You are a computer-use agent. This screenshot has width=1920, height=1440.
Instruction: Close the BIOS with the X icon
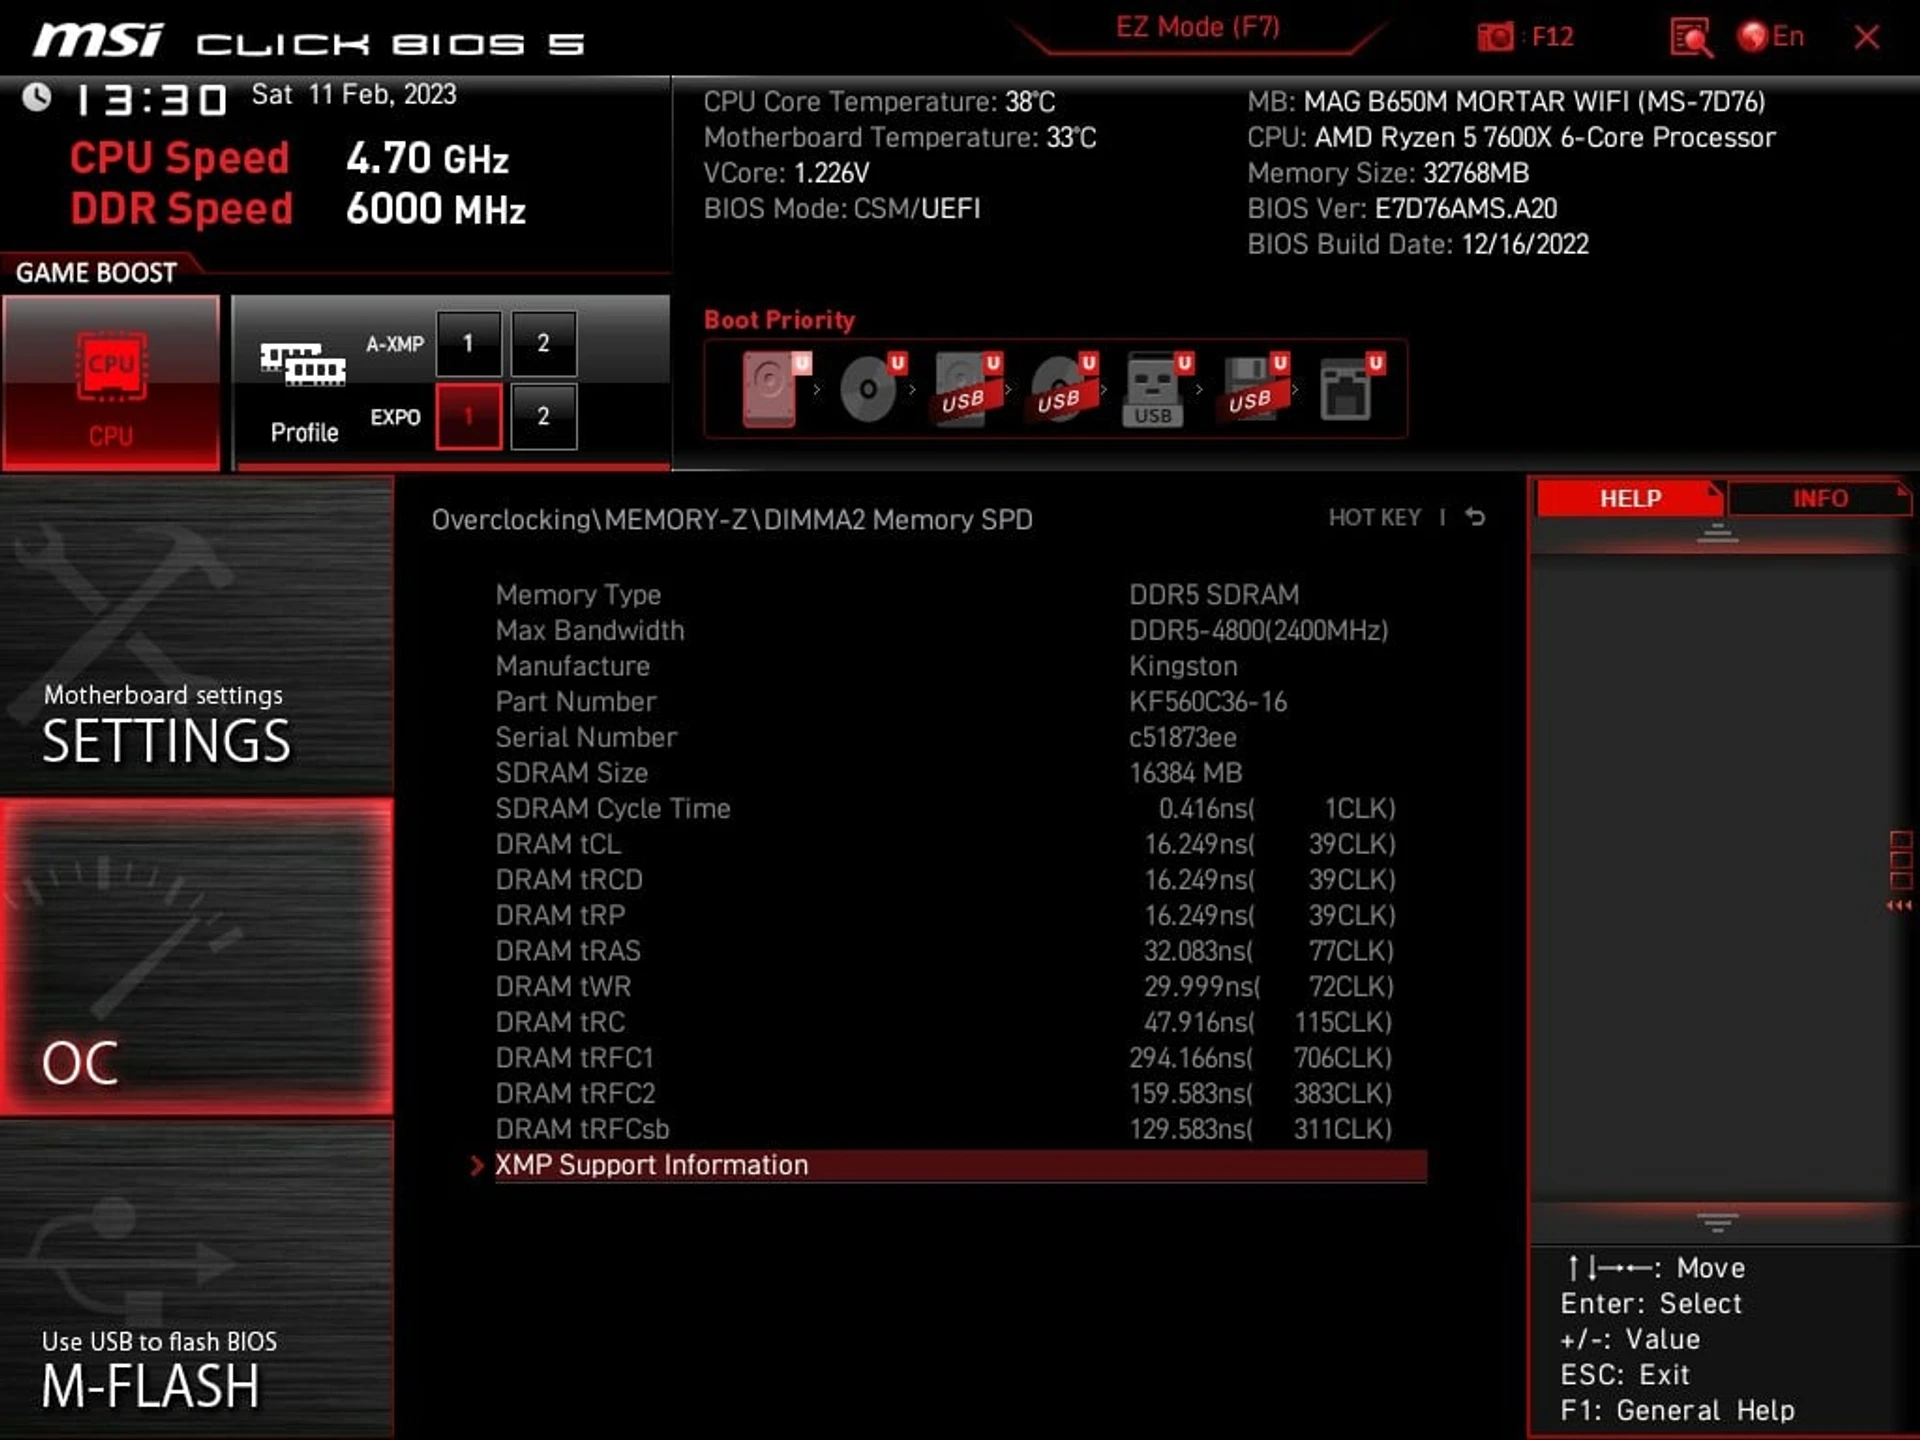tap(1866, 38)
